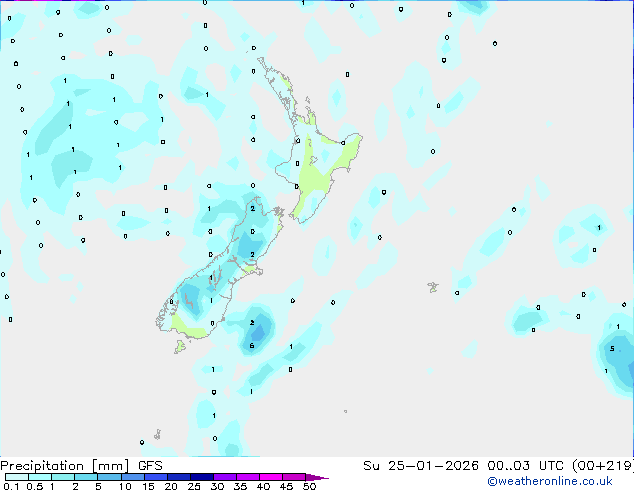
Task: Click the '40' legend label
Action: click(263, 486)
